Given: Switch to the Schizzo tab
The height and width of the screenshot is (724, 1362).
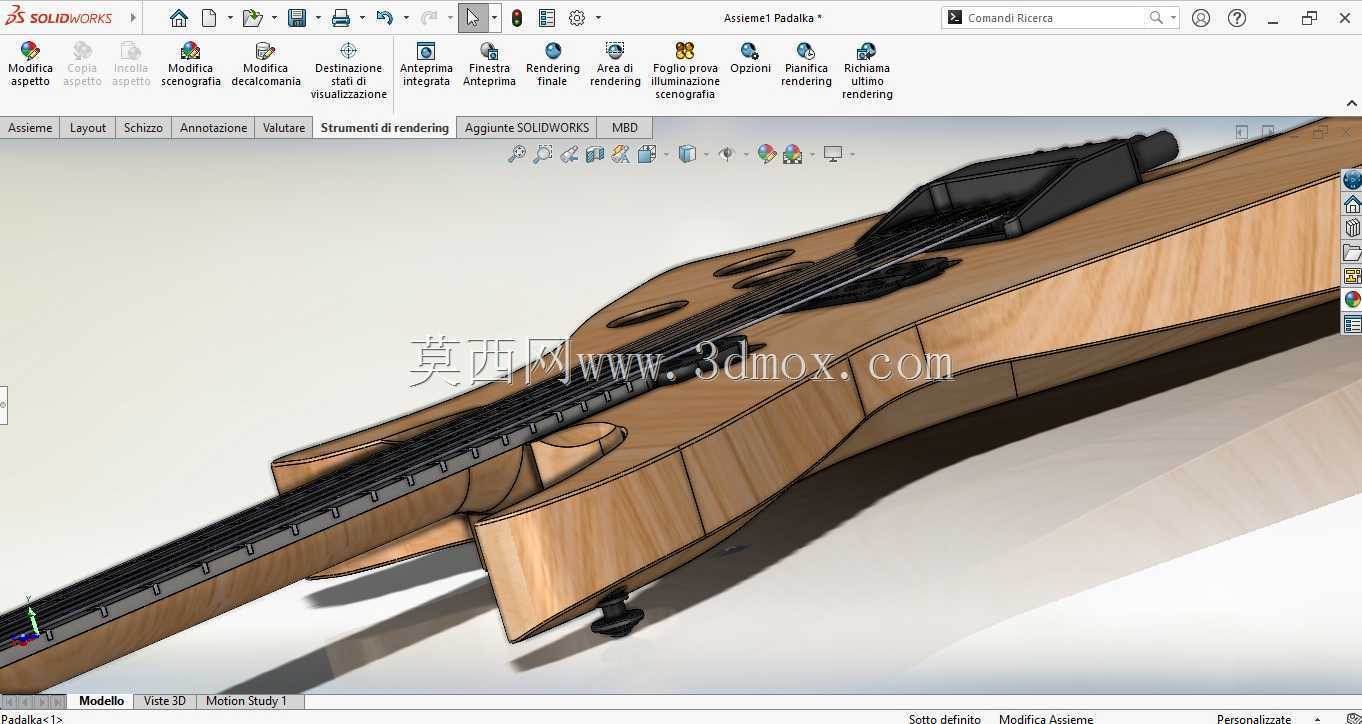Looking at the screenshot, I should tap(143, 127).
